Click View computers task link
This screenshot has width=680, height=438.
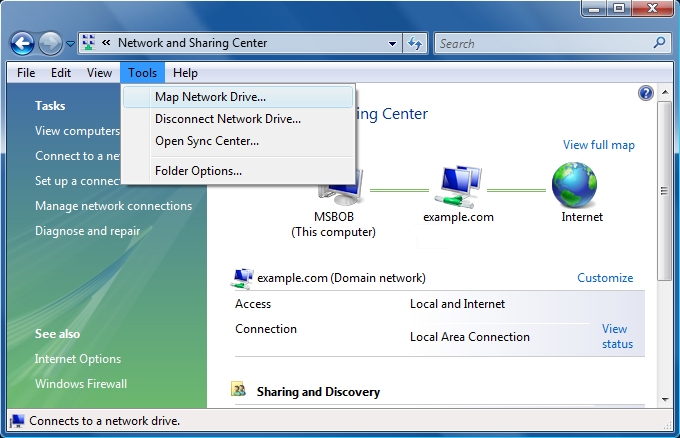coord(77,131)
